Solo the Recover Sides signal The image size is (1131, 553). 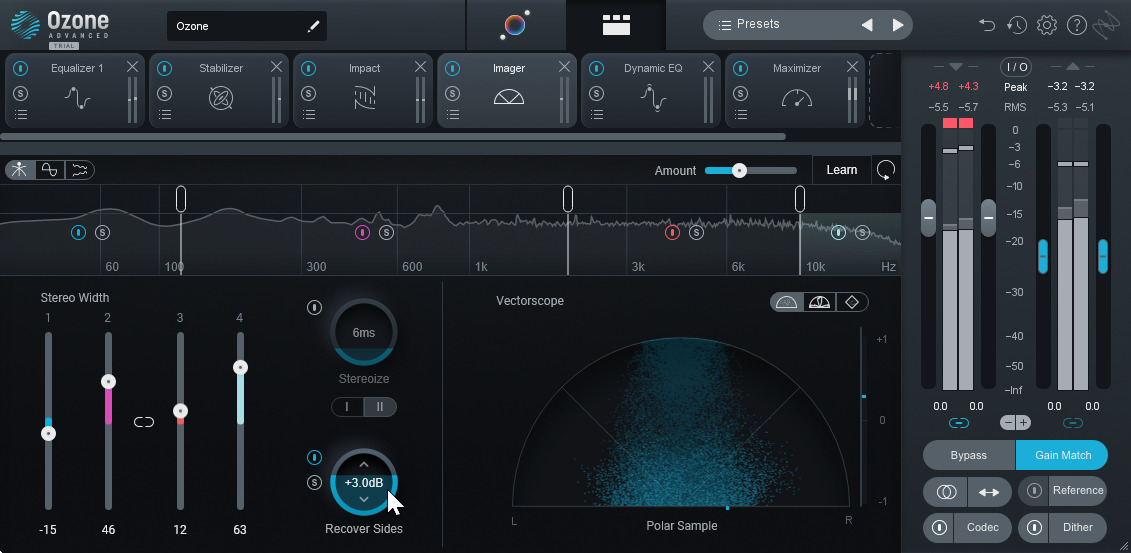click(314, 482)
